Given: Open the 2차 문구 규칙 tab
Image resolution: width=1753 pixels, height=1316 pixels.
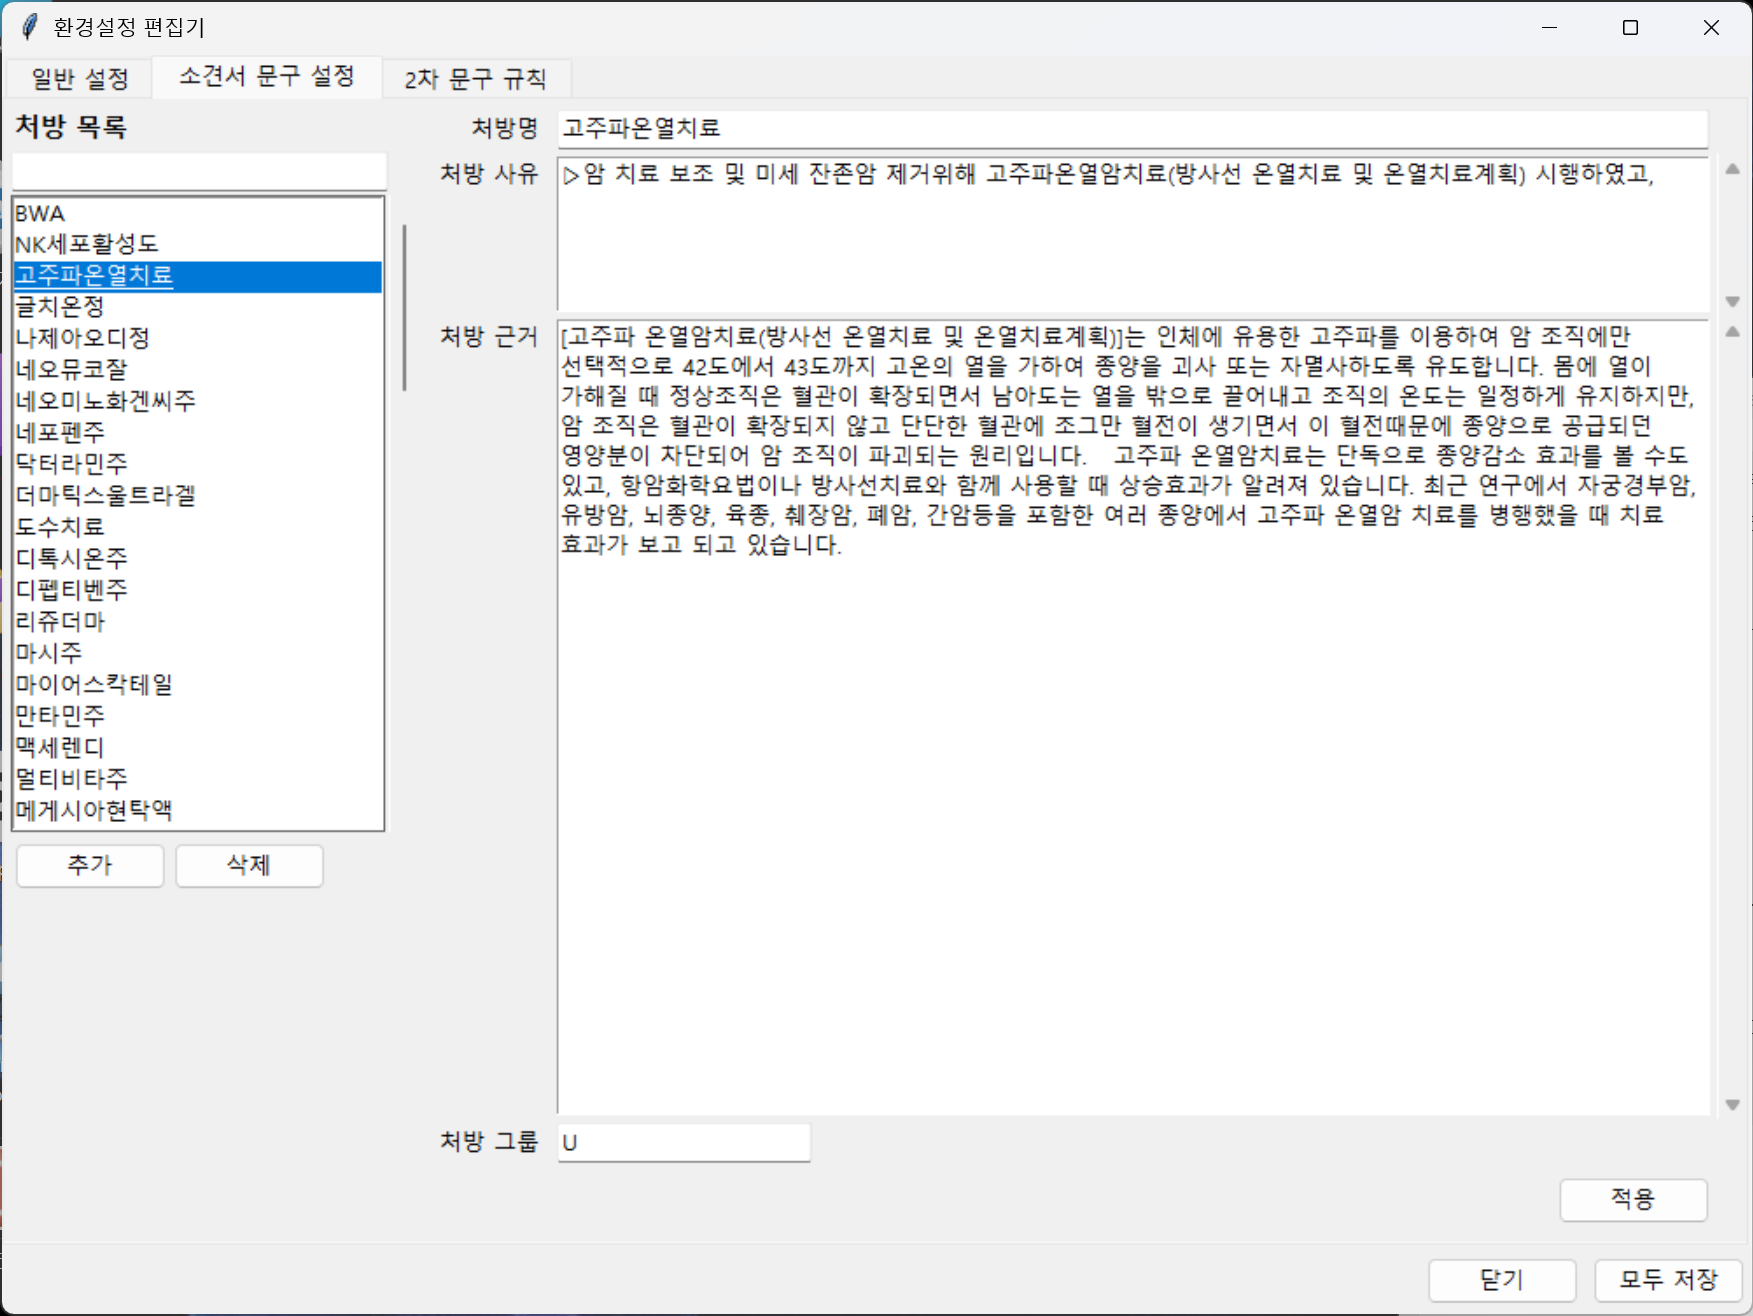Looking at the screenshot, I should [475, 79].
